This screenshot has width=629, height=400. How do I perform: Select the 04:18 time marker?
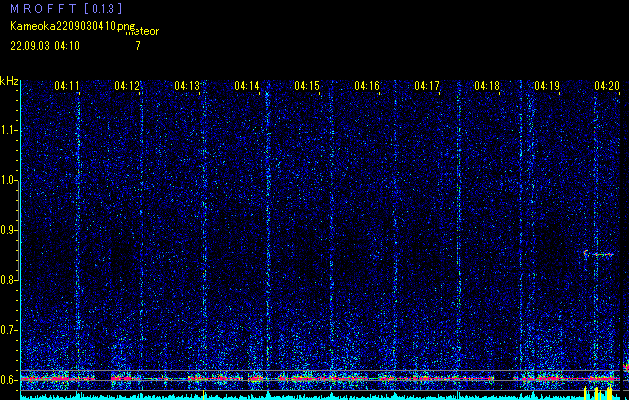pos(487,86)
